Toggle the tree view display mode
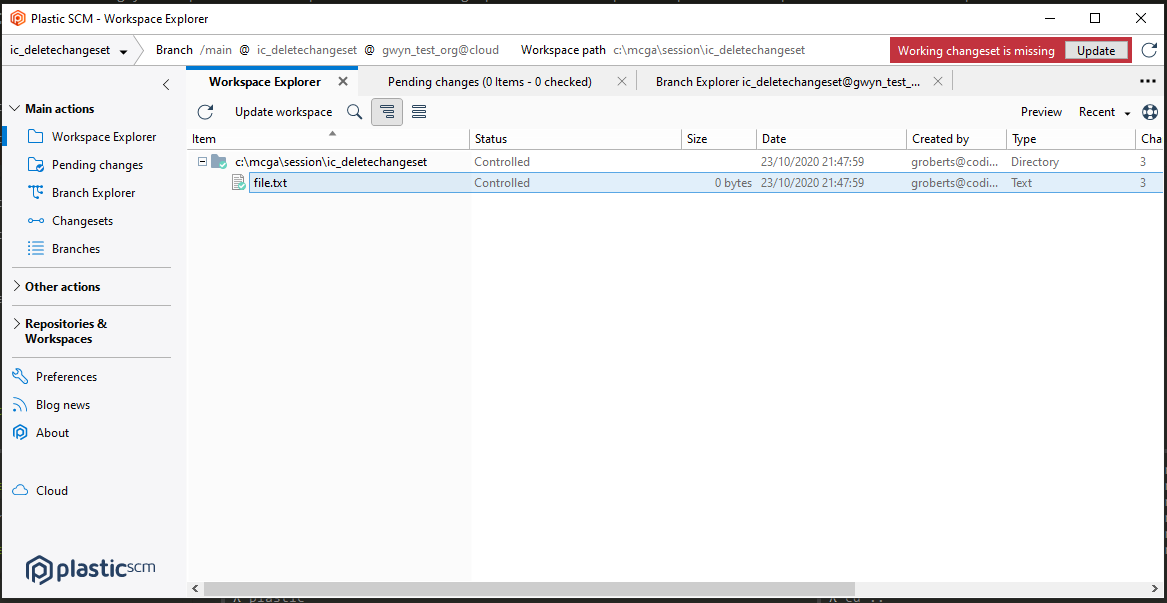This screenshot has height=603, width=1167. pos(387,112)
